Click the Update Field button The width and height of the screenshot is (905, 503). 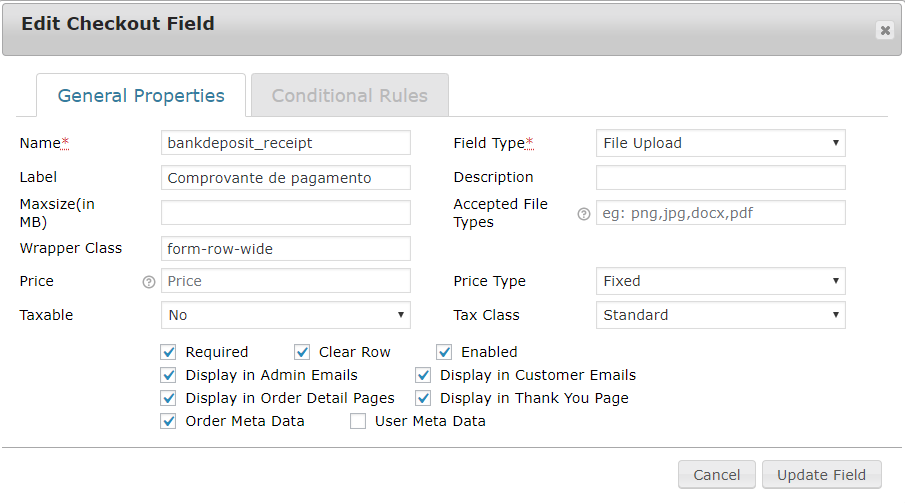coord(821,475)
